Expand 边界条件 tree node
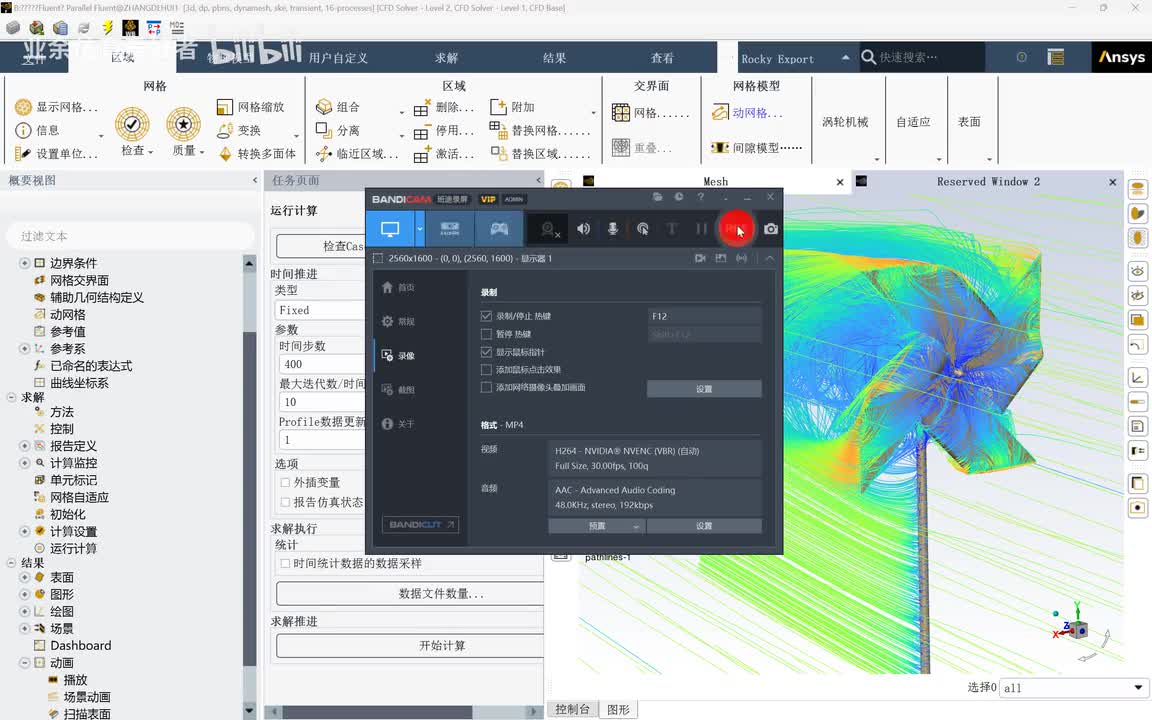Viewport: 1152px width, 720px height. point(24,263)
